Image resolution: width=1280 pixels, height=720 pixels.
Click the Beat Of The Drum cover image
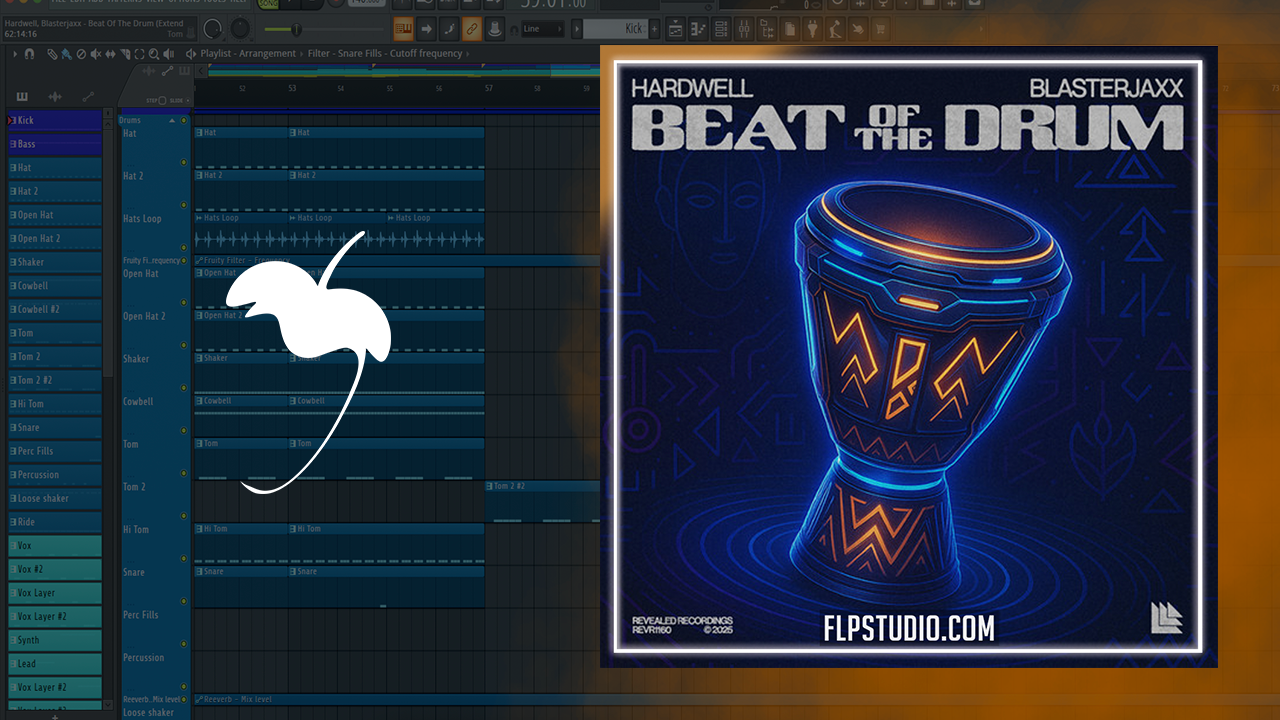tap(909, 356)
